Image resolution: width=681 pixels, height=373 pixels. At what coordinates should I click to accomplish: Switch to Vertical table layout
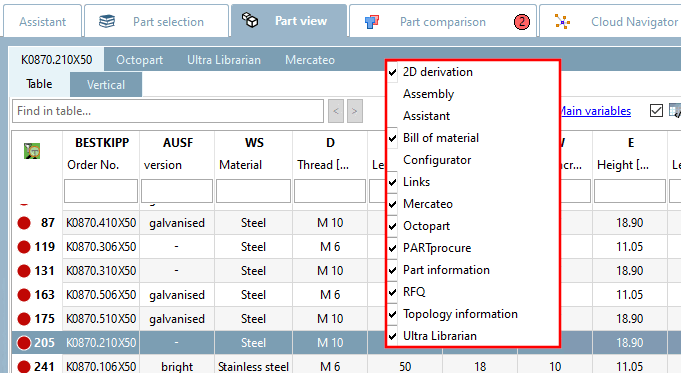click(106, 84)
